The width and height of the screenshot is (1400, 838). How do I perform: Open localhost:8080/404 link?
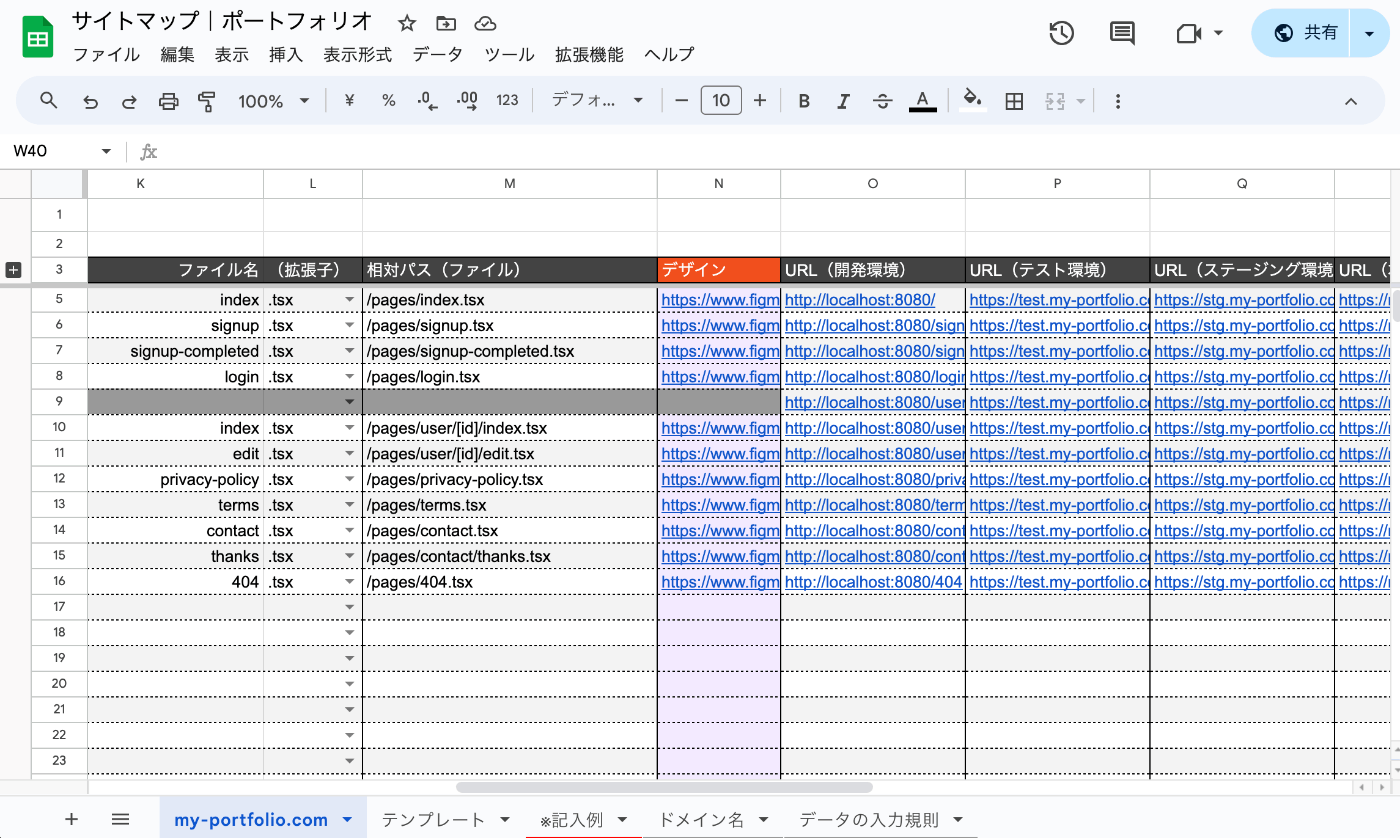click(x=873, y=582)
